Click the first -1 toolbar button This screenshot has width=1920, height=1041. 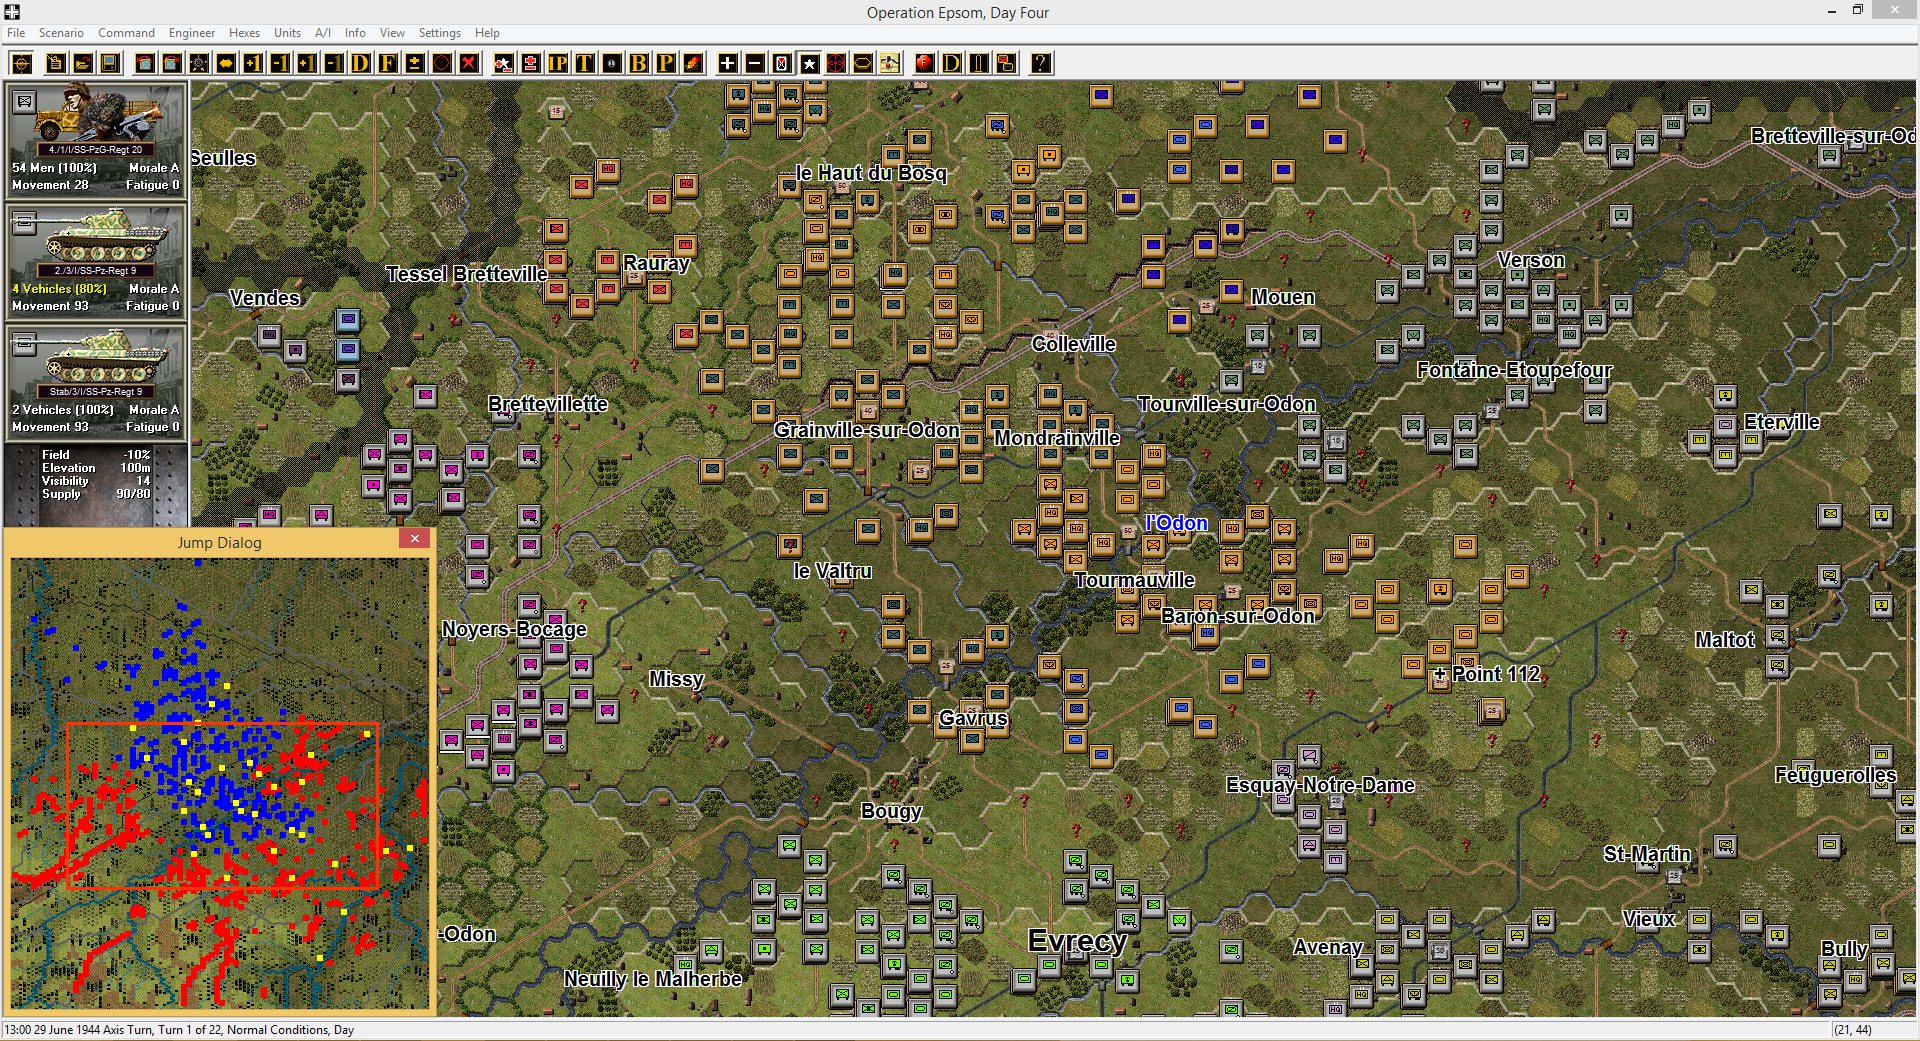click(280, 64)
